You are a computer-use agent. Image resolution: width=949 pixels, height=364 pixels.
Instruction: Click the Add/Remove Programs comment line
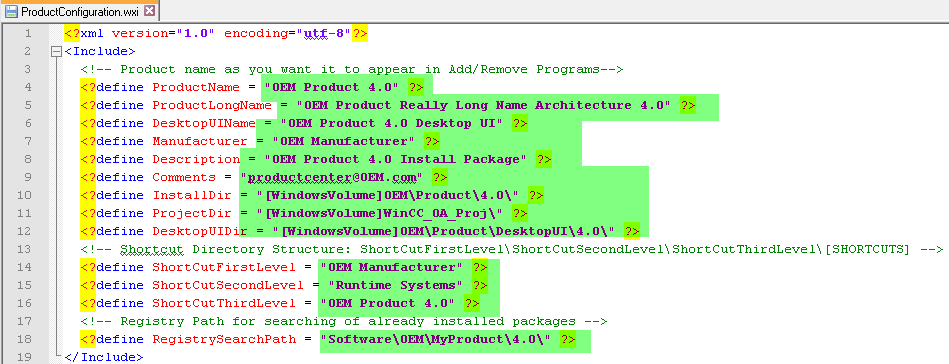352,70
